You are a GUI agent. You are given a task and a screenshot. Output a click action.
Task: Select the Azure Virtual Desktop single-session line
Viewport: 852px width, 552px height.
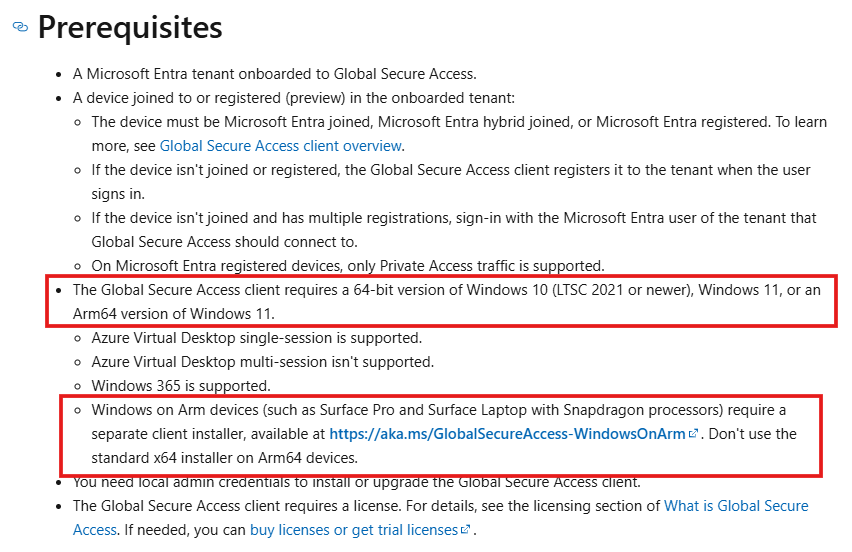click(256, 338)
